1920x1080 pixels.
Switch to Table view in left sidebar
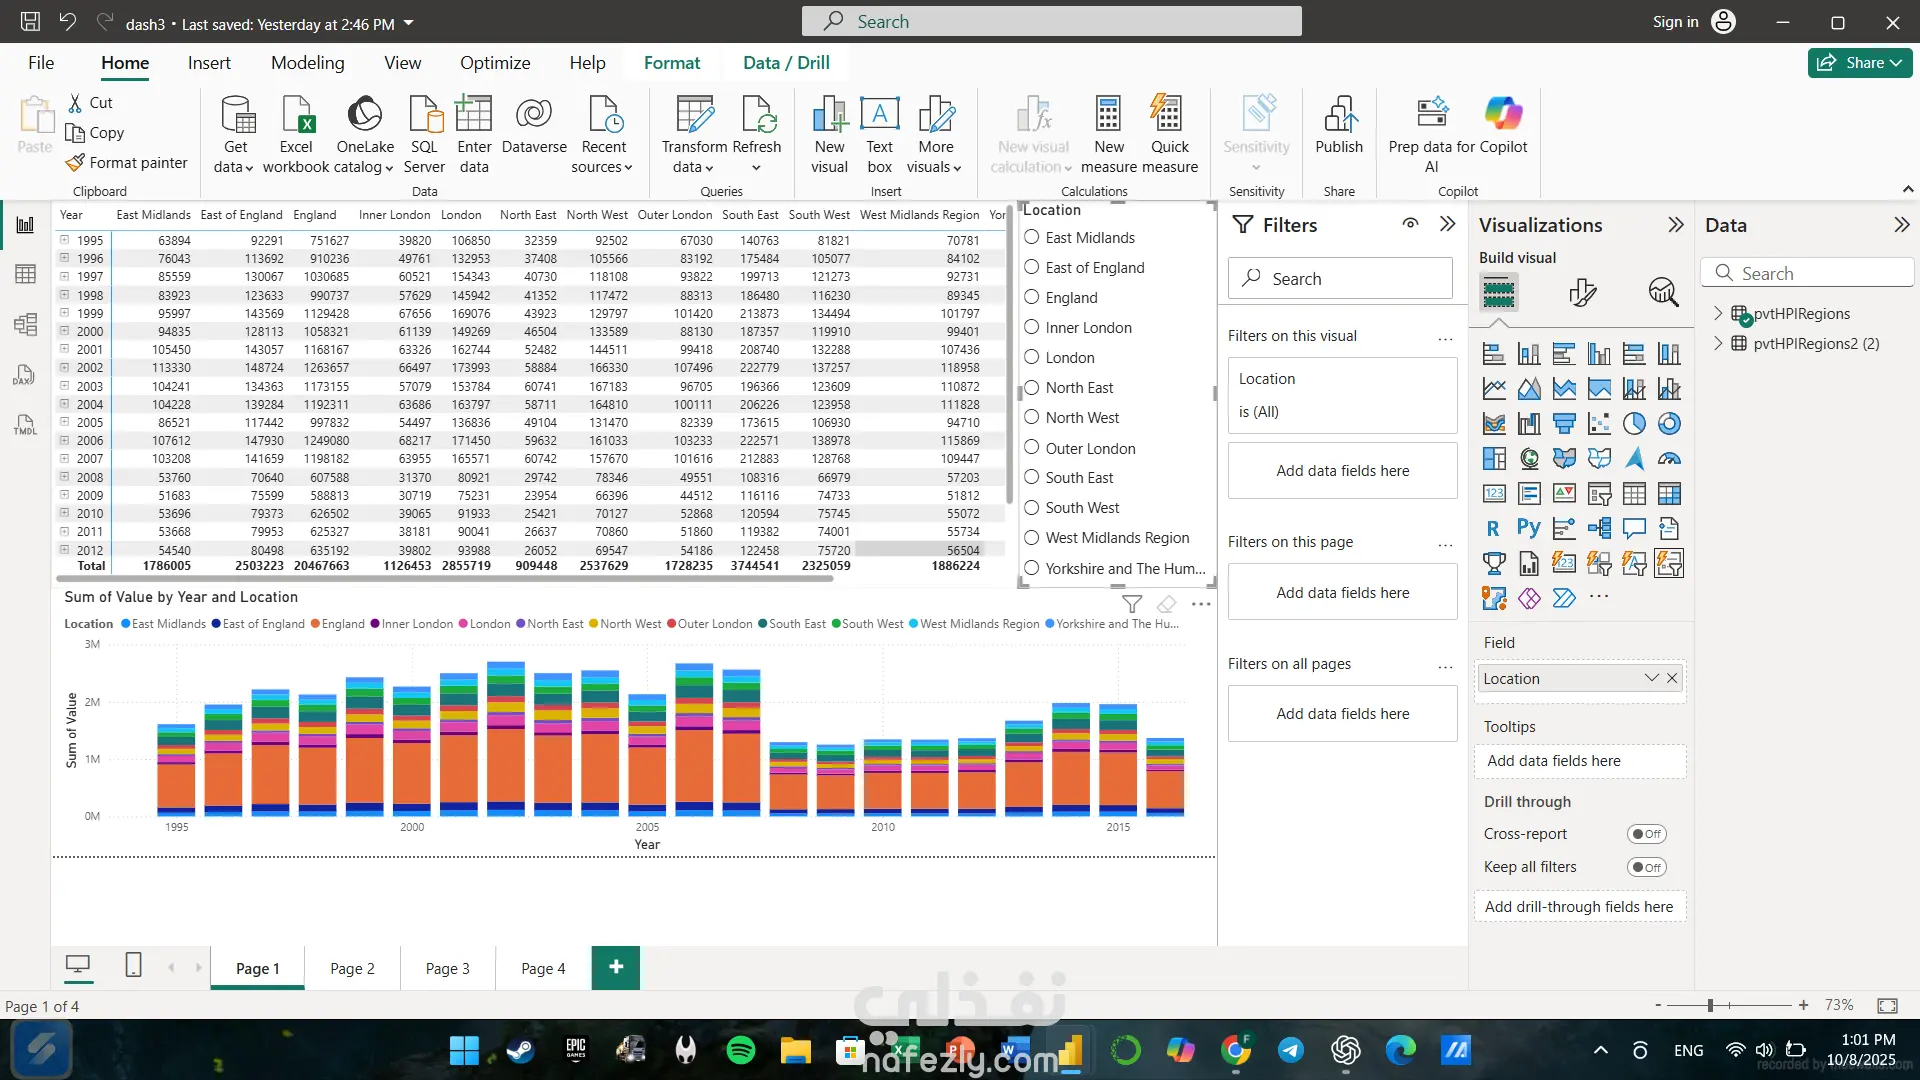pyautogui.click(x=25, y=274)
